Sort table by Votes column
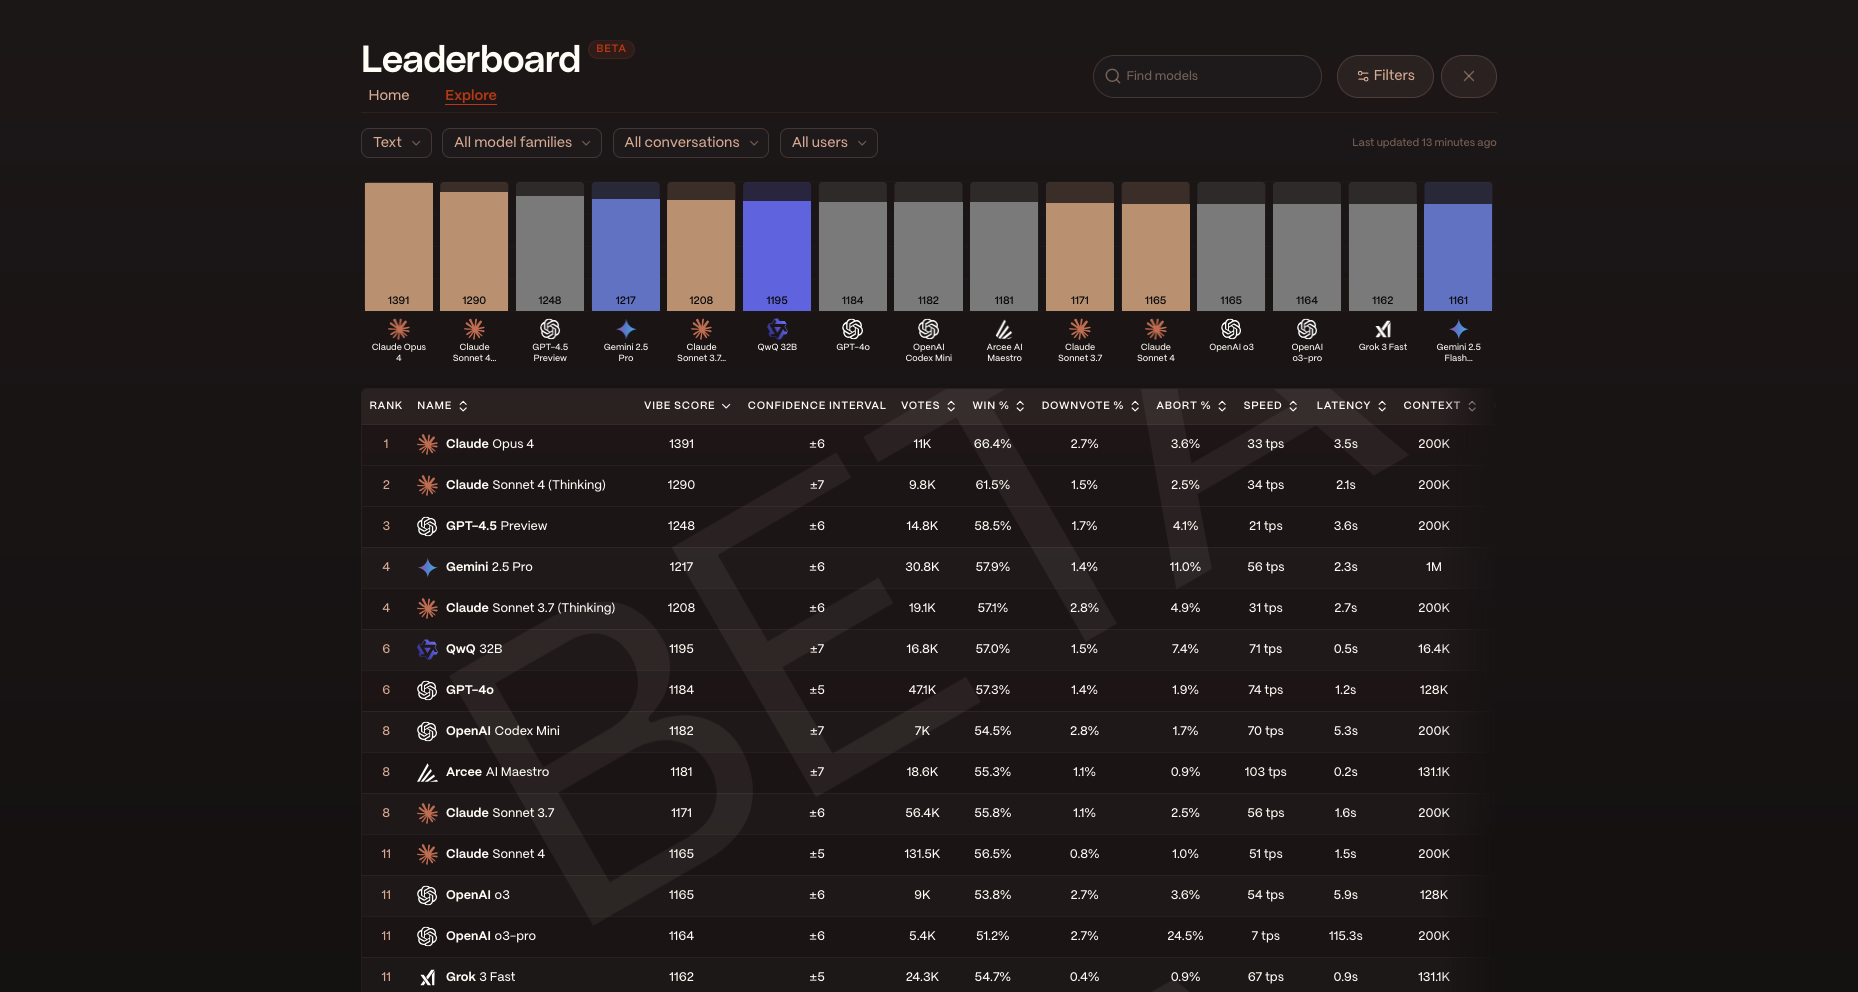 click(x=928, y=406)
